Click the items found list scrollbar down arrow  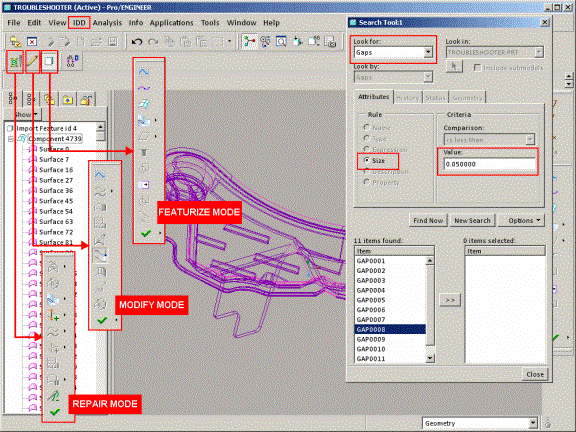(430, 358)
